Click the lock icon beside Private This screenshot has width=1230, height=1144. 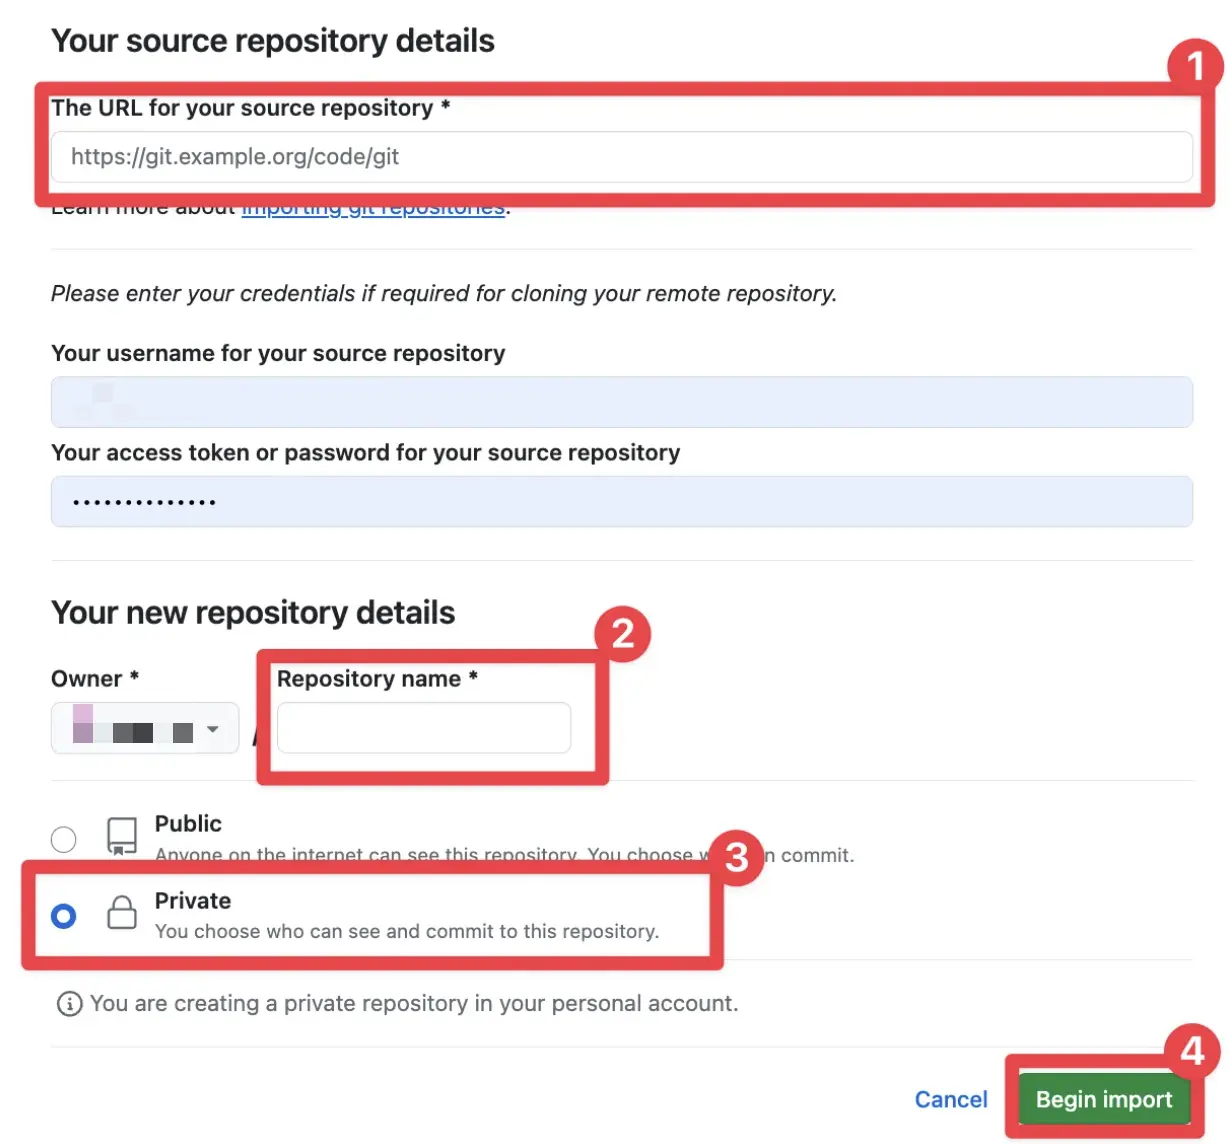point(122,912)
